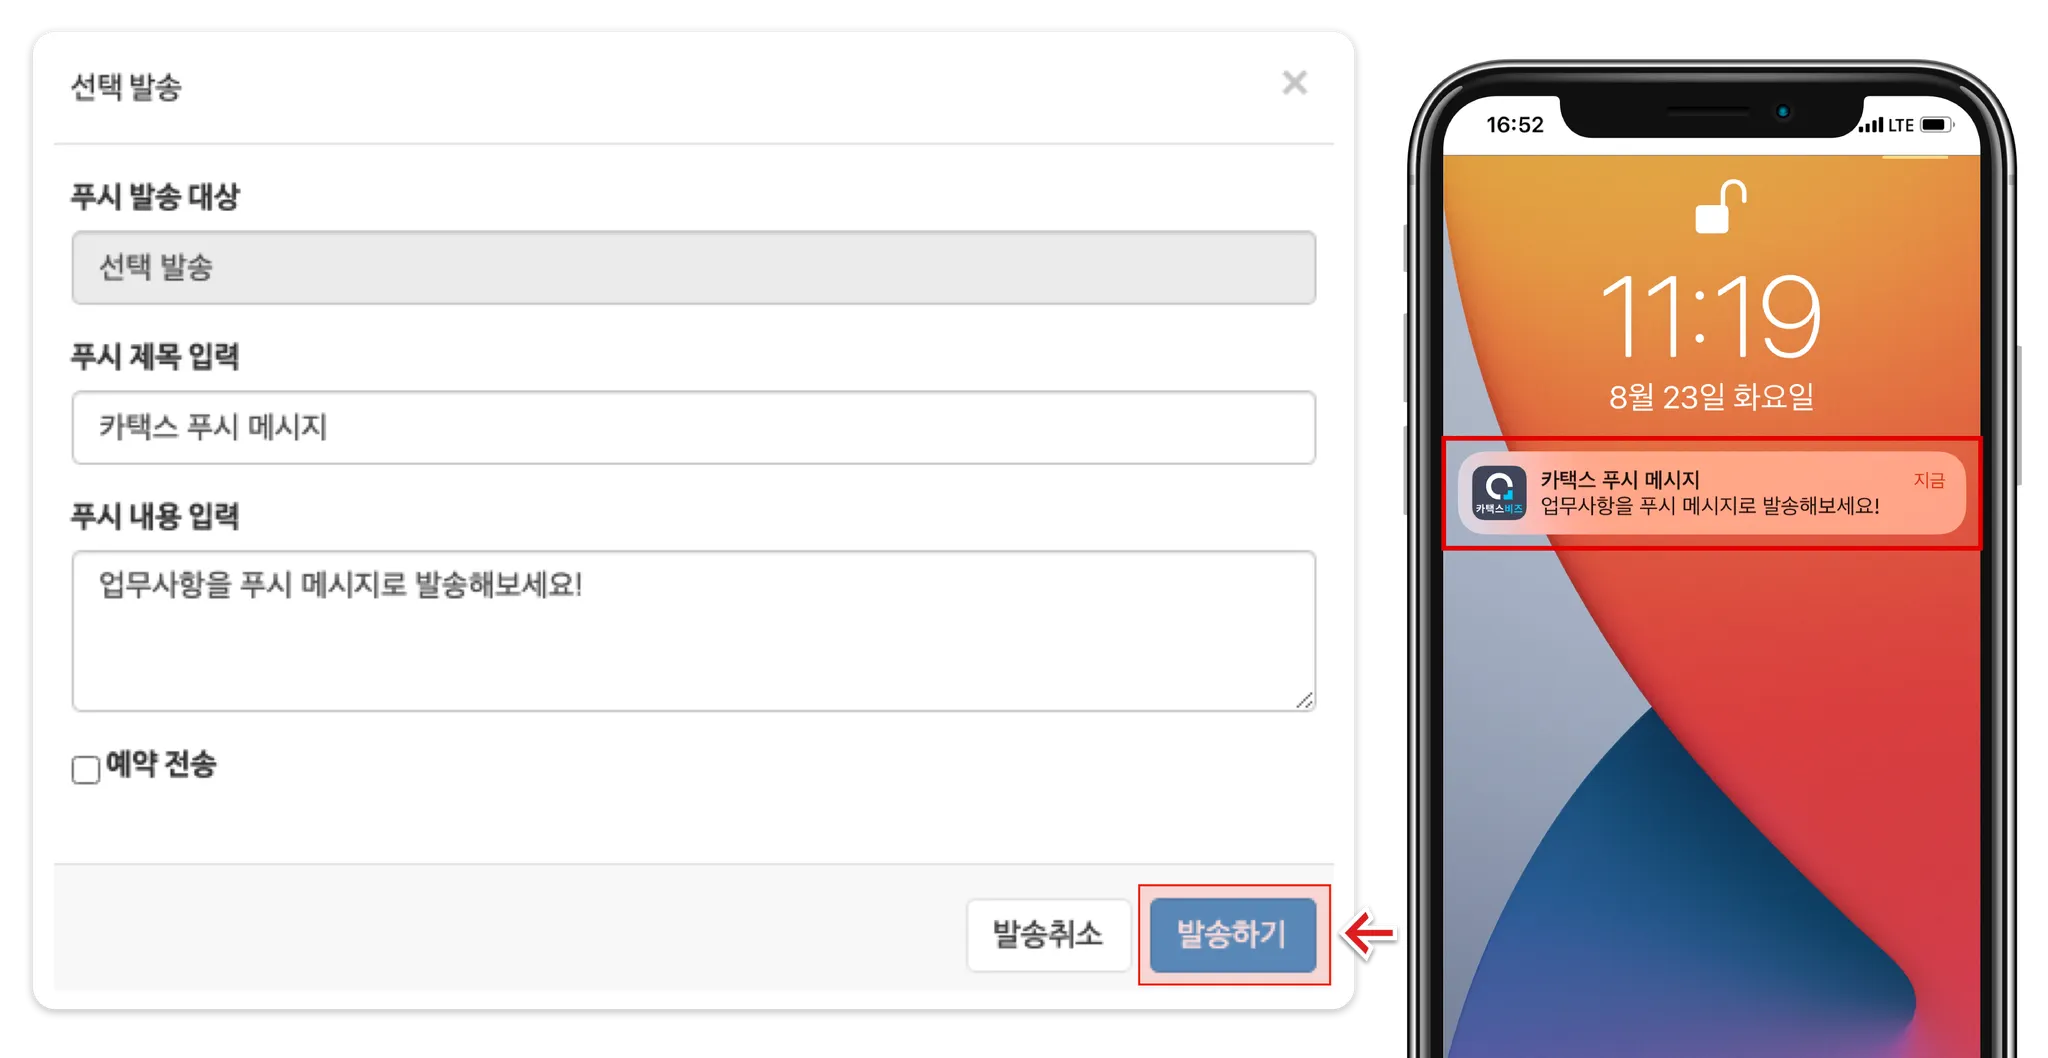Tap the 11:19 lock screen clock
Viewport: 2048px width, 1058px height.
click(1711, 317)
